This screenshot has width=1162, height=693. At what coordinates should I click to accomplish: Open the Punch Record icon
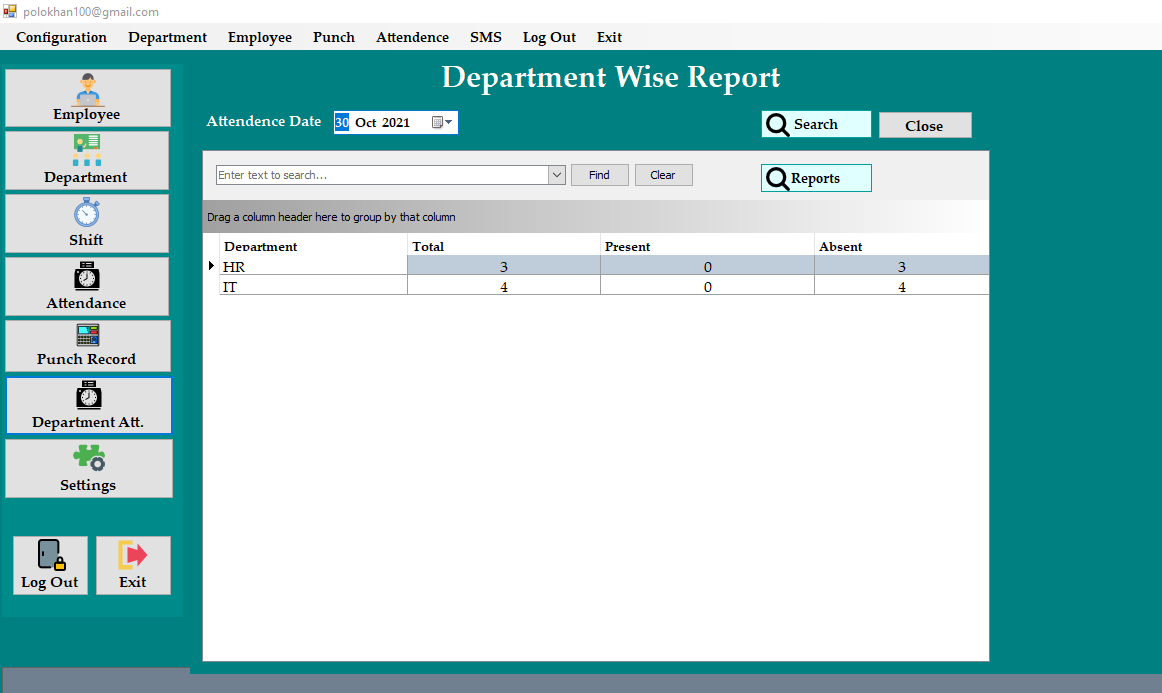pyautogui.click(x=86, y=337)
